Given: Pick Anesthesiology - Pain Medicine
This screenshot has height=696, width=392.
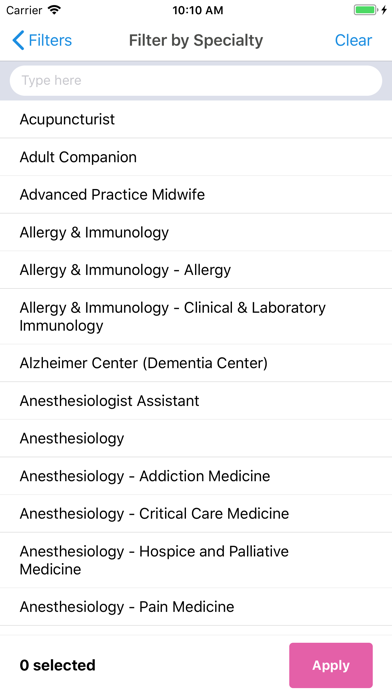Looking at the screenshot, I should 196,607.
